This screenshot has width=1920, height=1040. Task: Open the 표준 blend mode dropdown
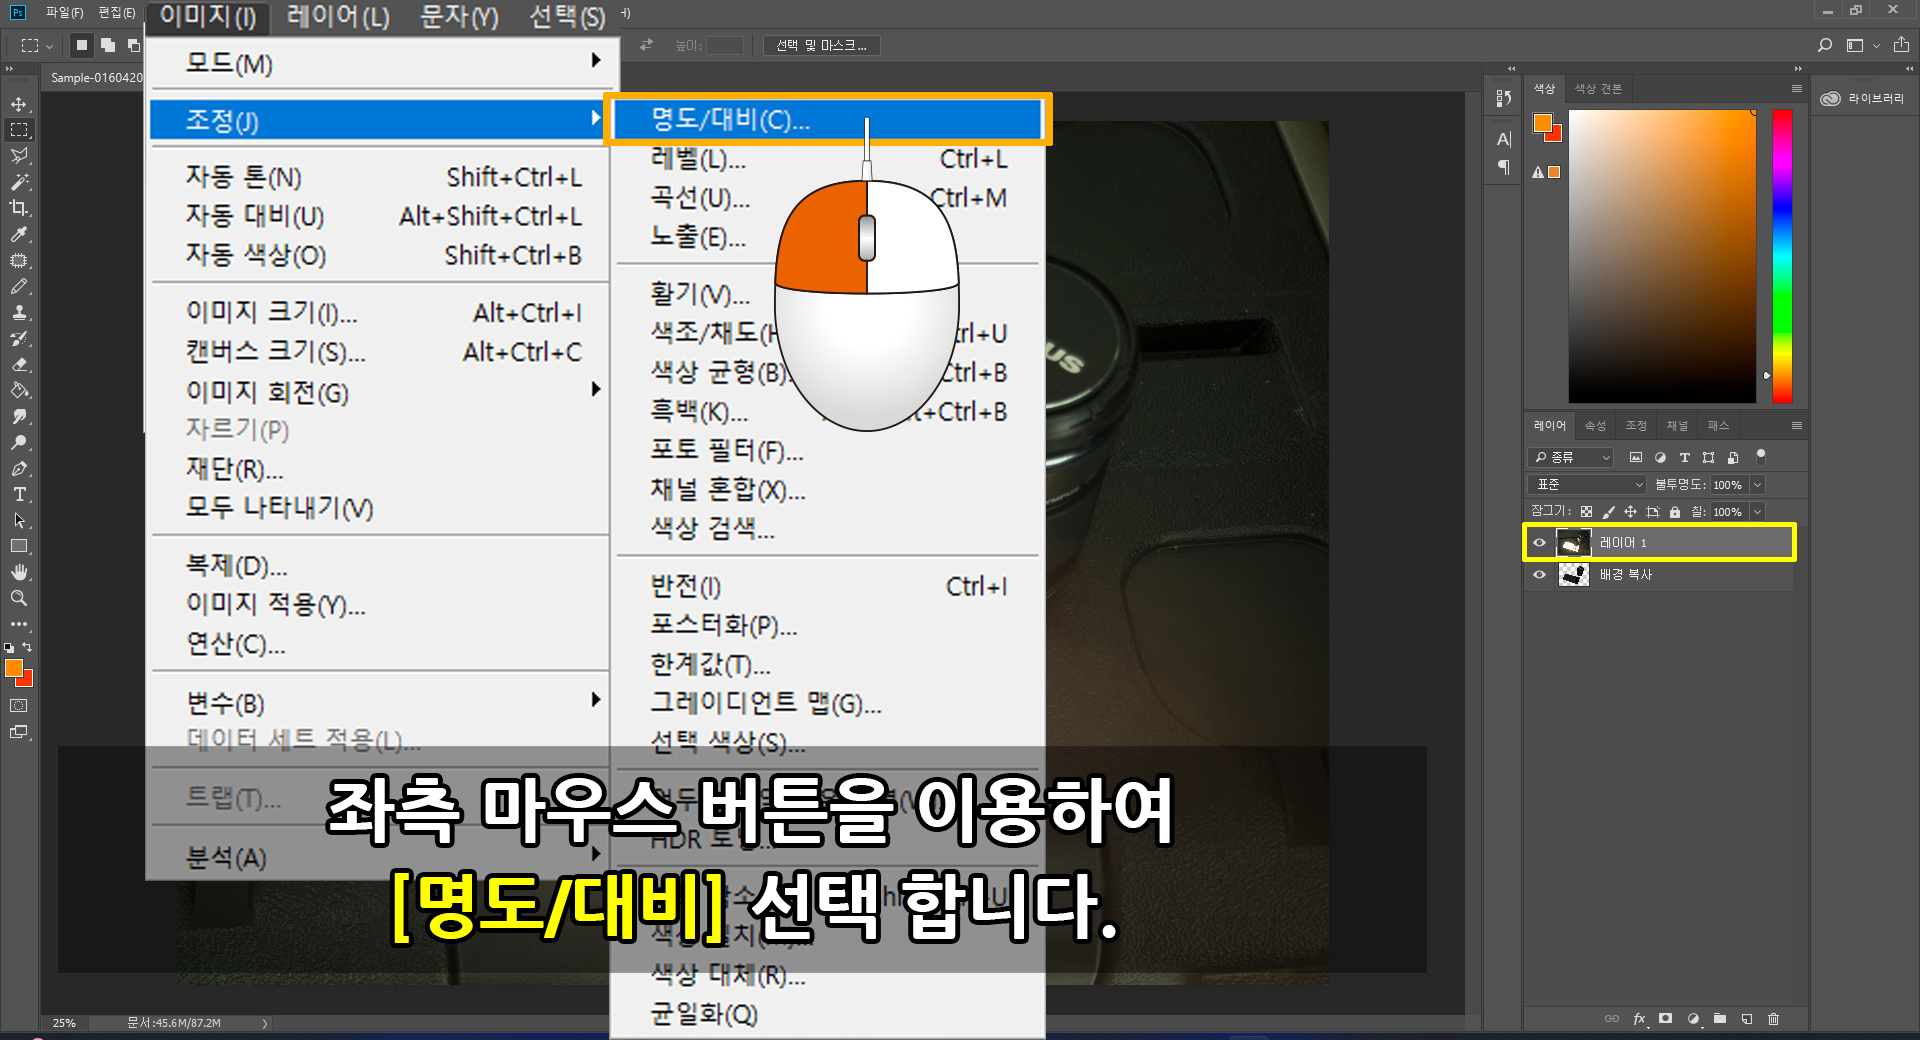(x=1587, y=484)
